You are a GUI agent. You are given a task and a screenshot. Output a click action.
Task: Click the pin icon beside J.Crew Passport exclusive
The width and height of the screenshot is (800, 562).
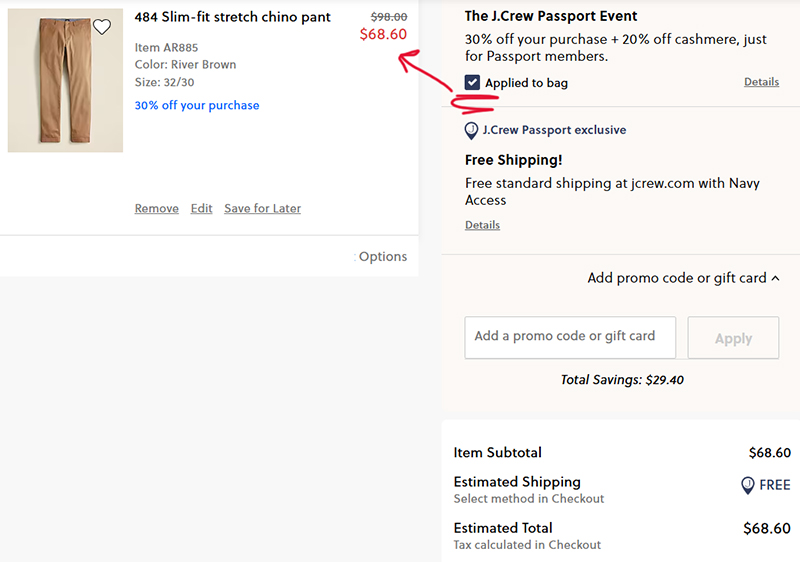tap(471, 130)
